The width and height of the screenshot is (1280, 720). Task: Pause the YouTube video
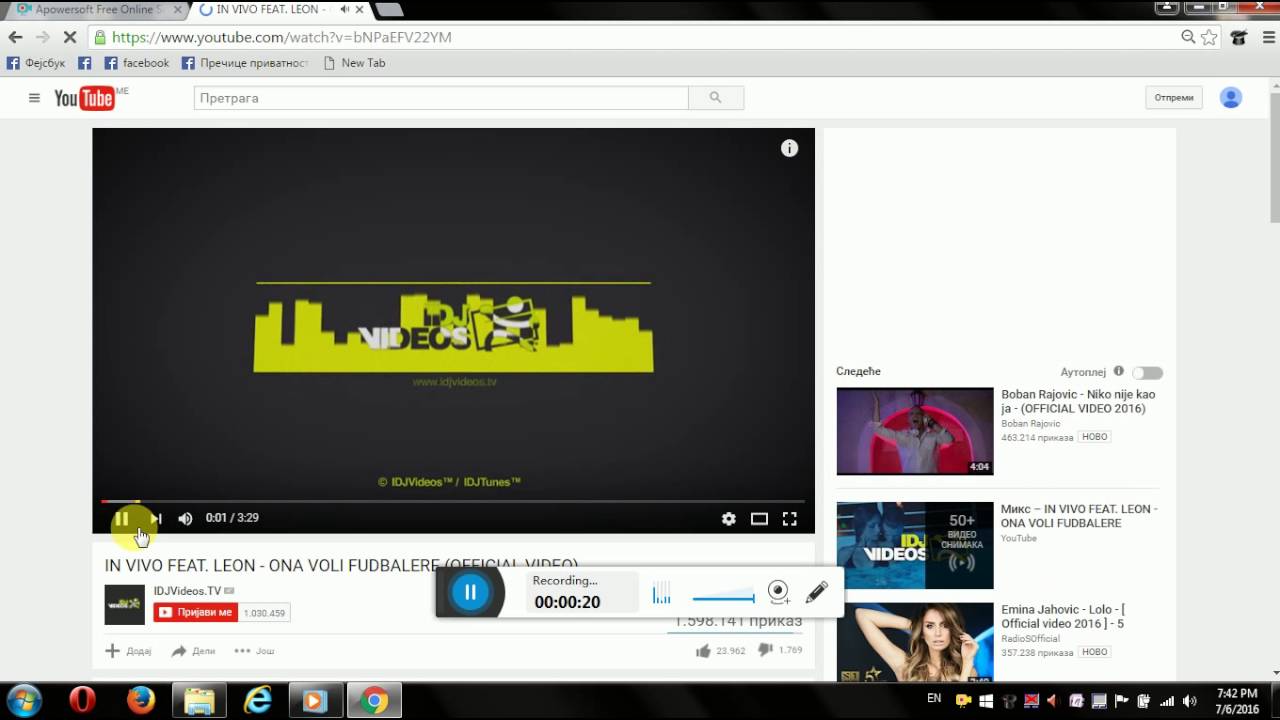click(x=122, y=518)
